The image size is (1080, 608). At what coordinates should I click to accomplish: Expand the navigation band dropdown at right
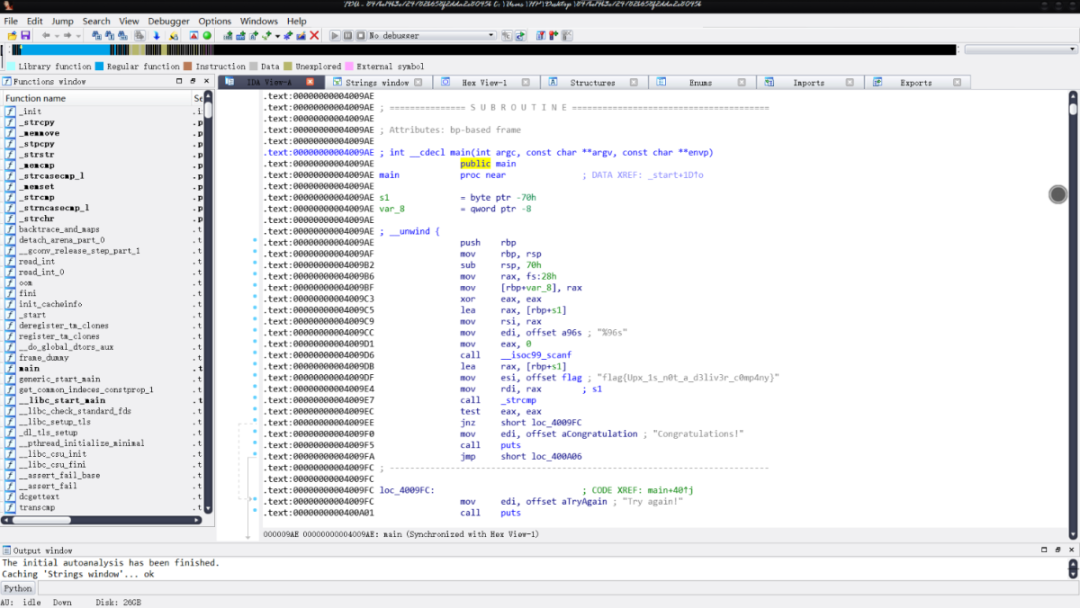coord(1071,49)
